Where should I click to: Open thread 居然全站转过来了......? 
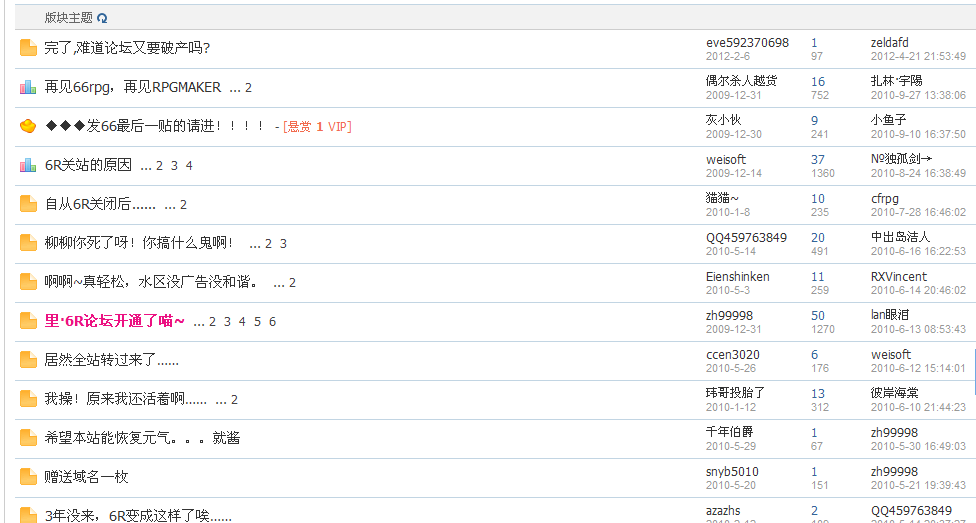pos(111,360)
